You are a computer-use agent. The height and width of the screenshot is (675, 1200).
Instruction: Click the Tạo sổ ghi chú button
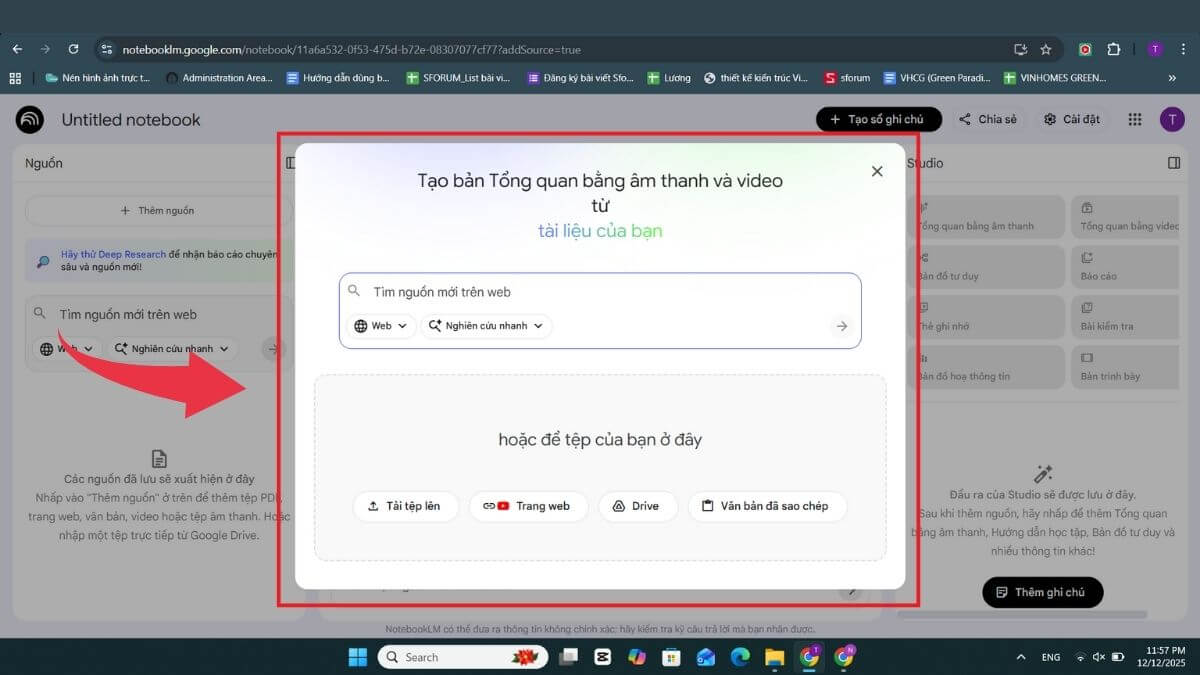(878, 118)
